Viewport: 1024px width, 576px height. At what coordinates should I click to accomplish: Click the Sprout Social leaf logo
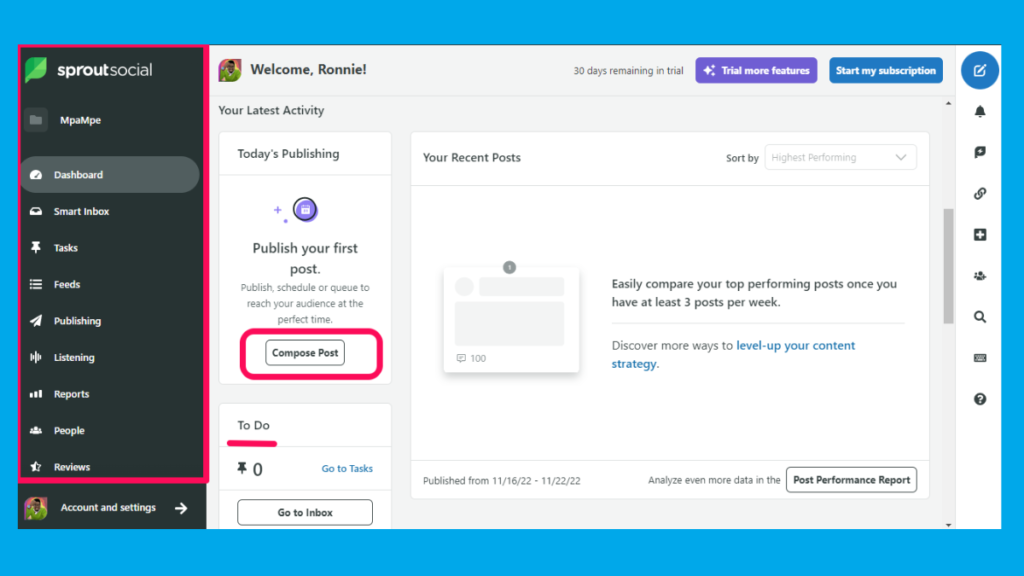click(36, 70)
